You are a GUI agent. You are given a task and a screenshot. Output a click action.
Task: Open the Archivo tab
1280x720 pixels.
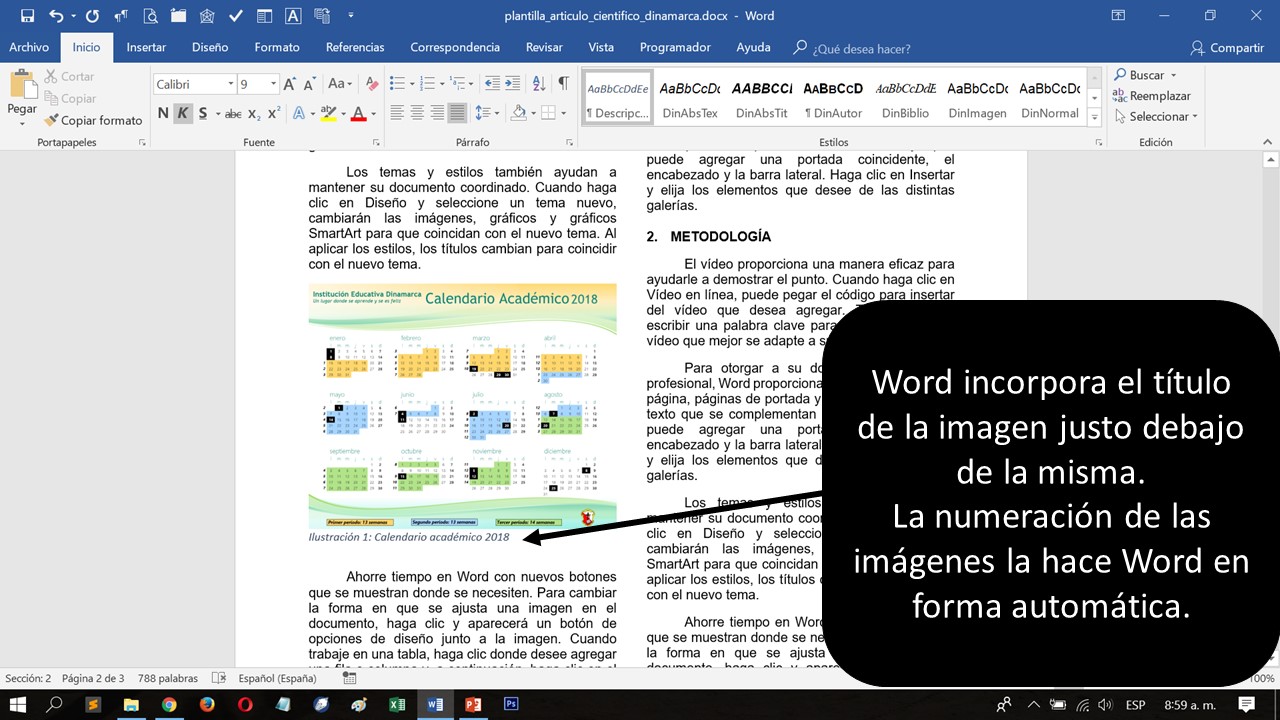pos(29,47)
